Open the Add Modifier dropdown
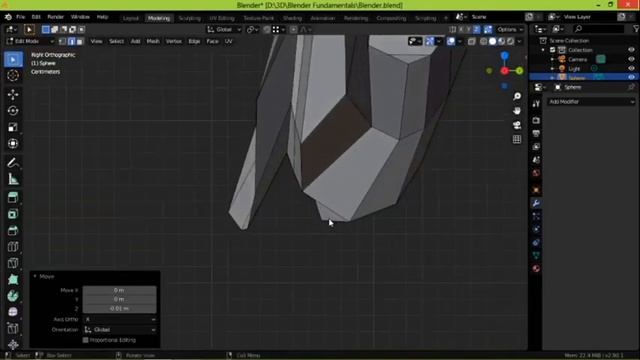This screenshot has width=640, height=360. click(591, 102)
